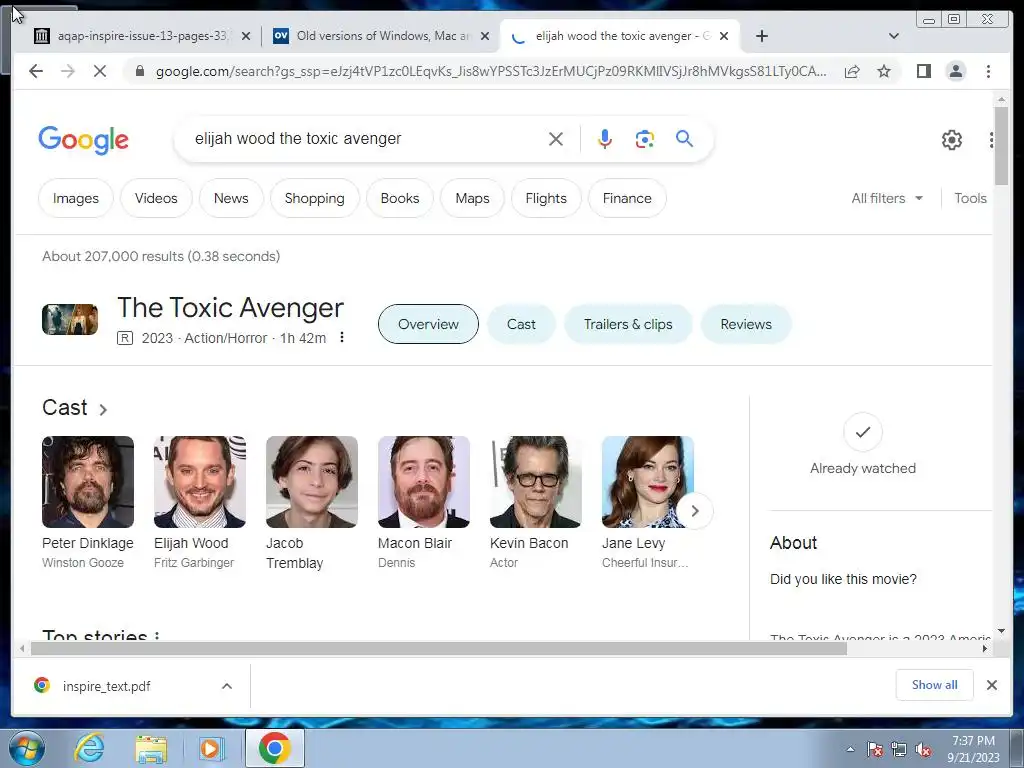Filter results by Finance
Screen dimensions: 1024x768
[x=627, y=199]
